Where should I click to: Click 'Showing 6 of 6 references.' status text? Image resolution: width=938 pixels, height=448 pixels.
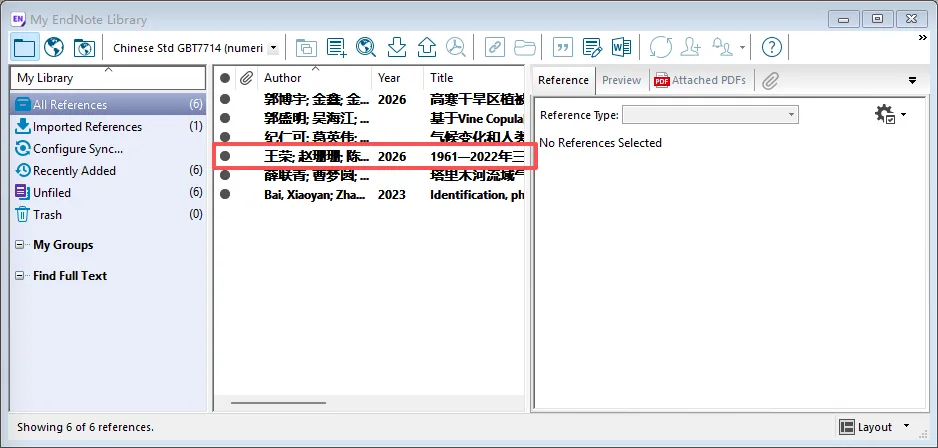coord(85,427)
